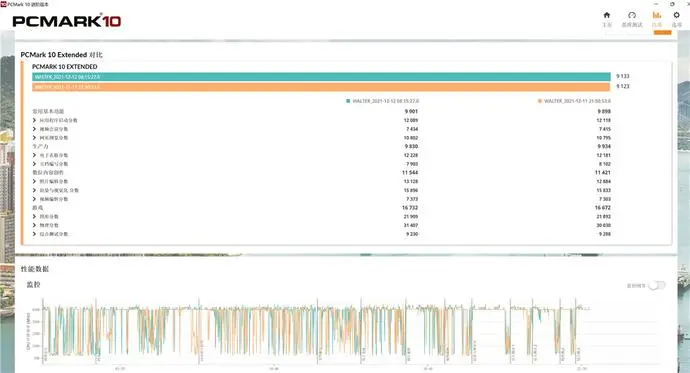Expand the physics score row (31 407)
This screenshot has height=373, width=690.
34,225
